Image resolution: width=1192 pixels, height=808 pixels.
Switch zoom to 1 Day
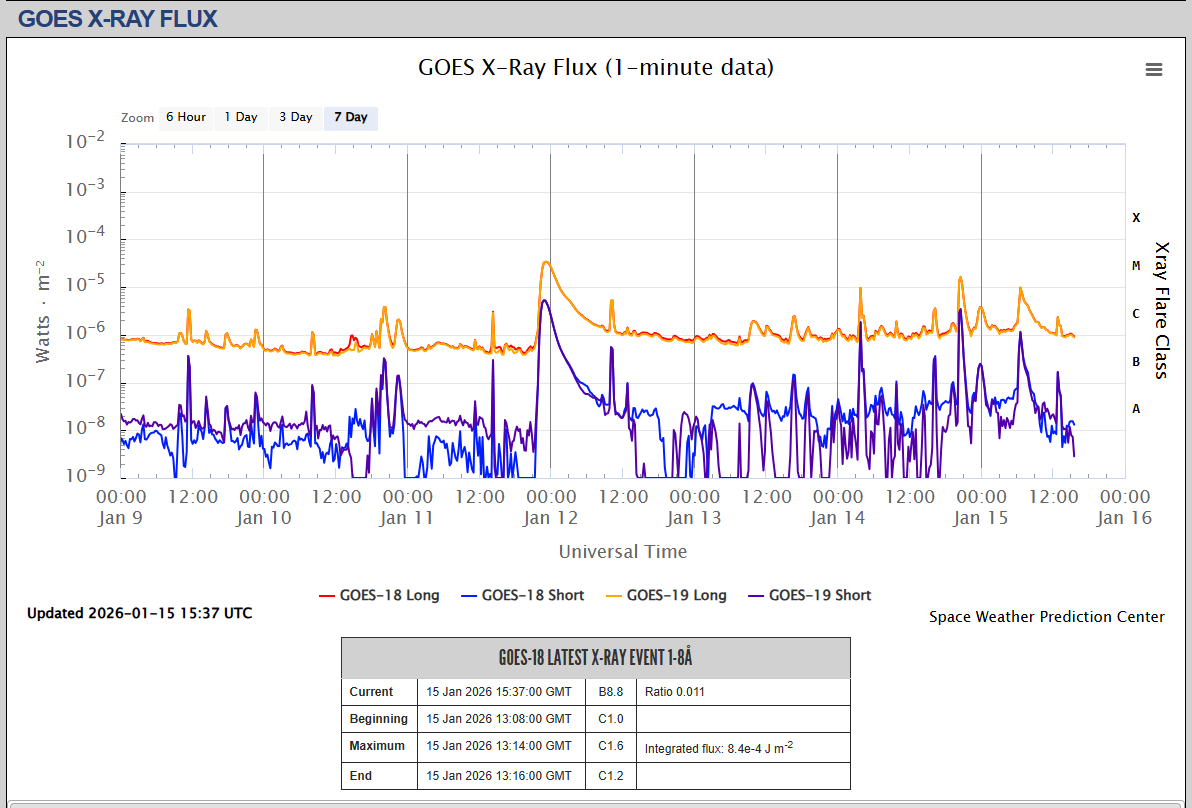point(240,118)
